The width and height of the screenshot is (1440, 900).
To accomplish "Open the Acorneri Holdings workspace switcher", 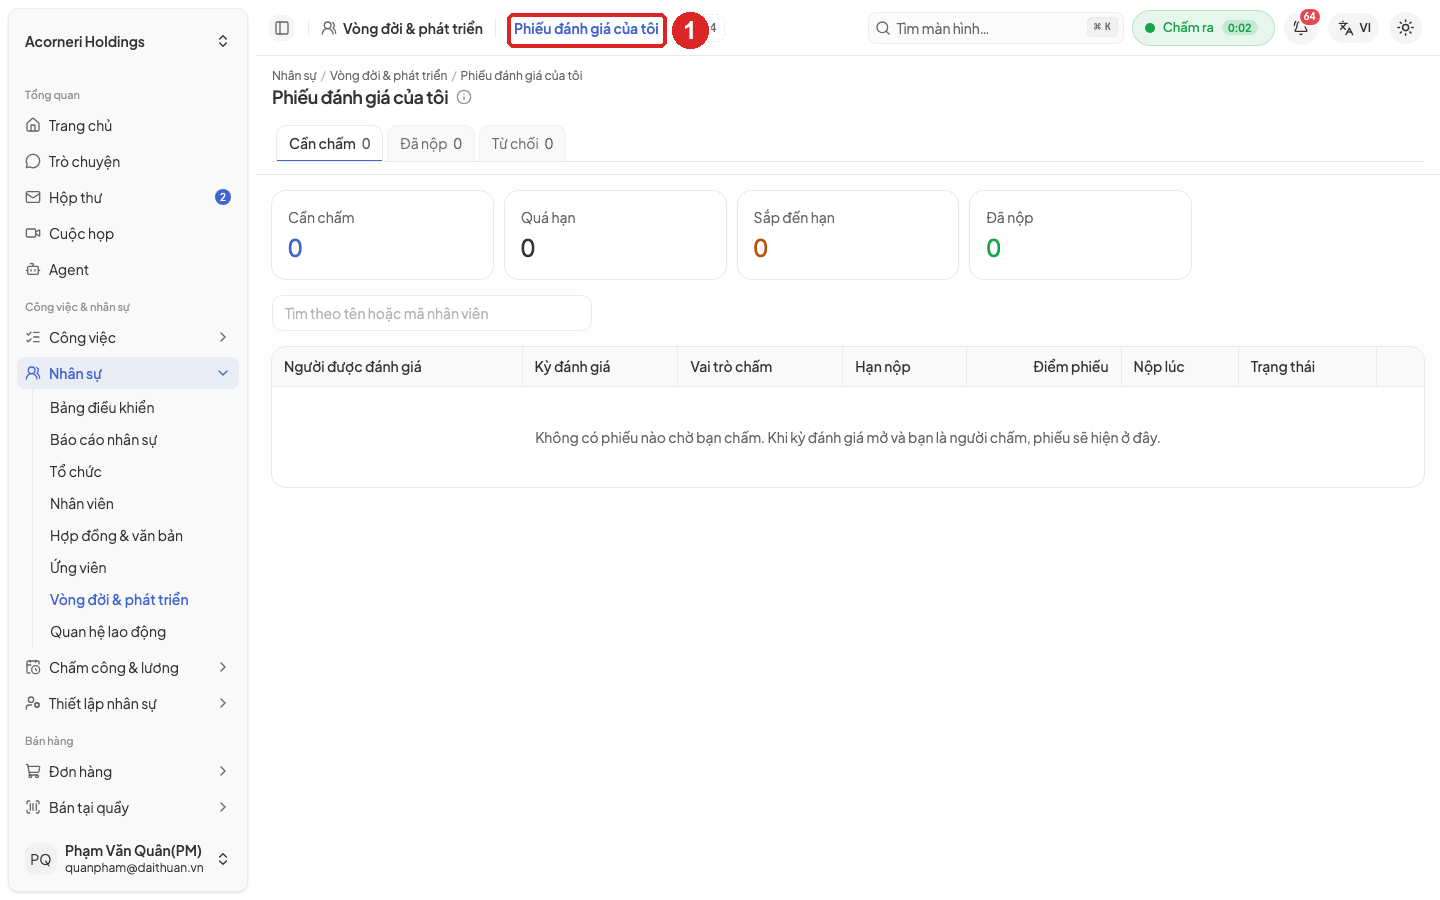I will pos(128,42).
